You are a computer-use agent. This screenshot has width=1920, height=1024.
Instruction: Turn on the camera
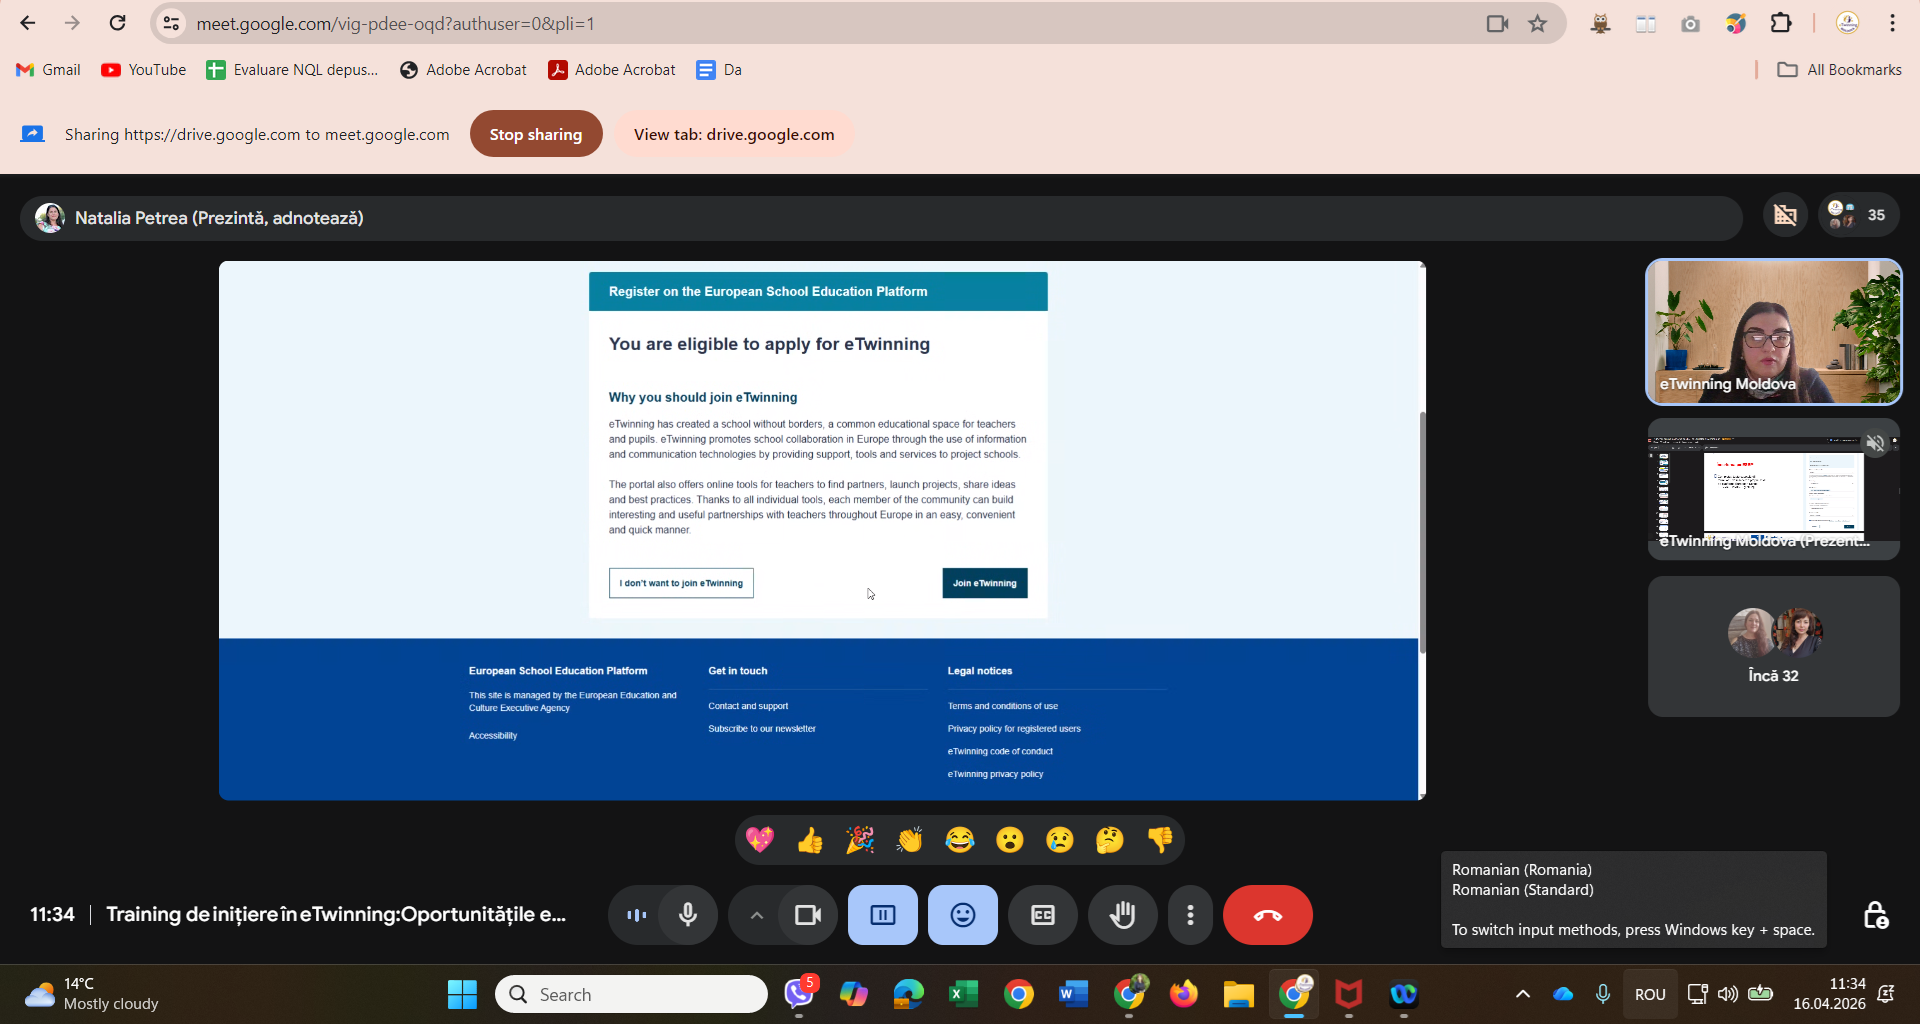point(807,915)
